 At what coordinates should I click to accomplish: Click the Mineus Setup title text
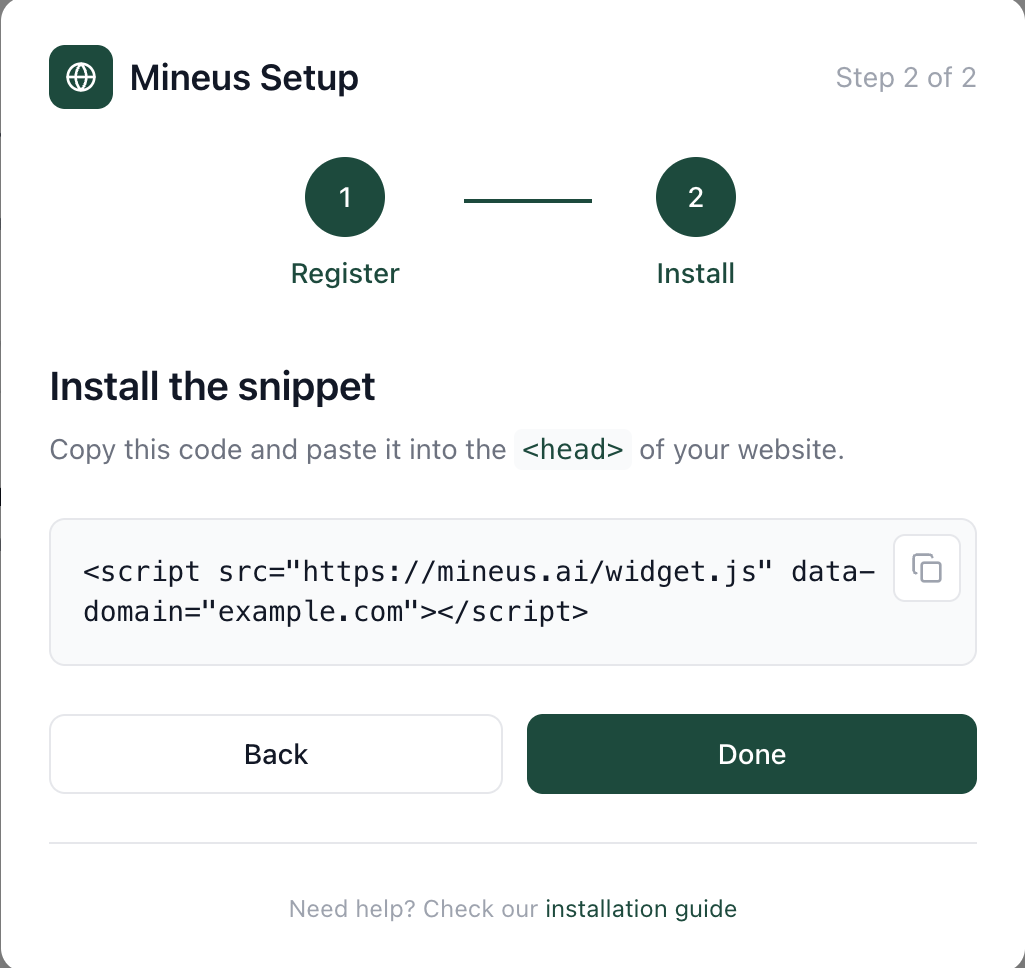[244, 77]
